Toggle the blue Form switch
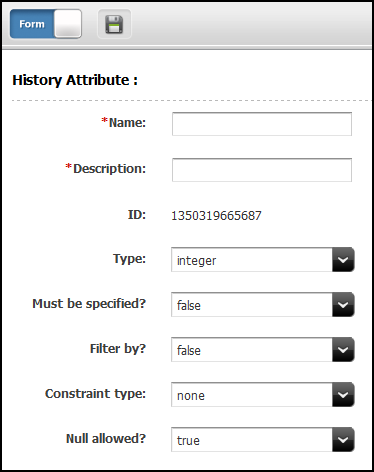The image size is (374, 472). click(46, 24)
